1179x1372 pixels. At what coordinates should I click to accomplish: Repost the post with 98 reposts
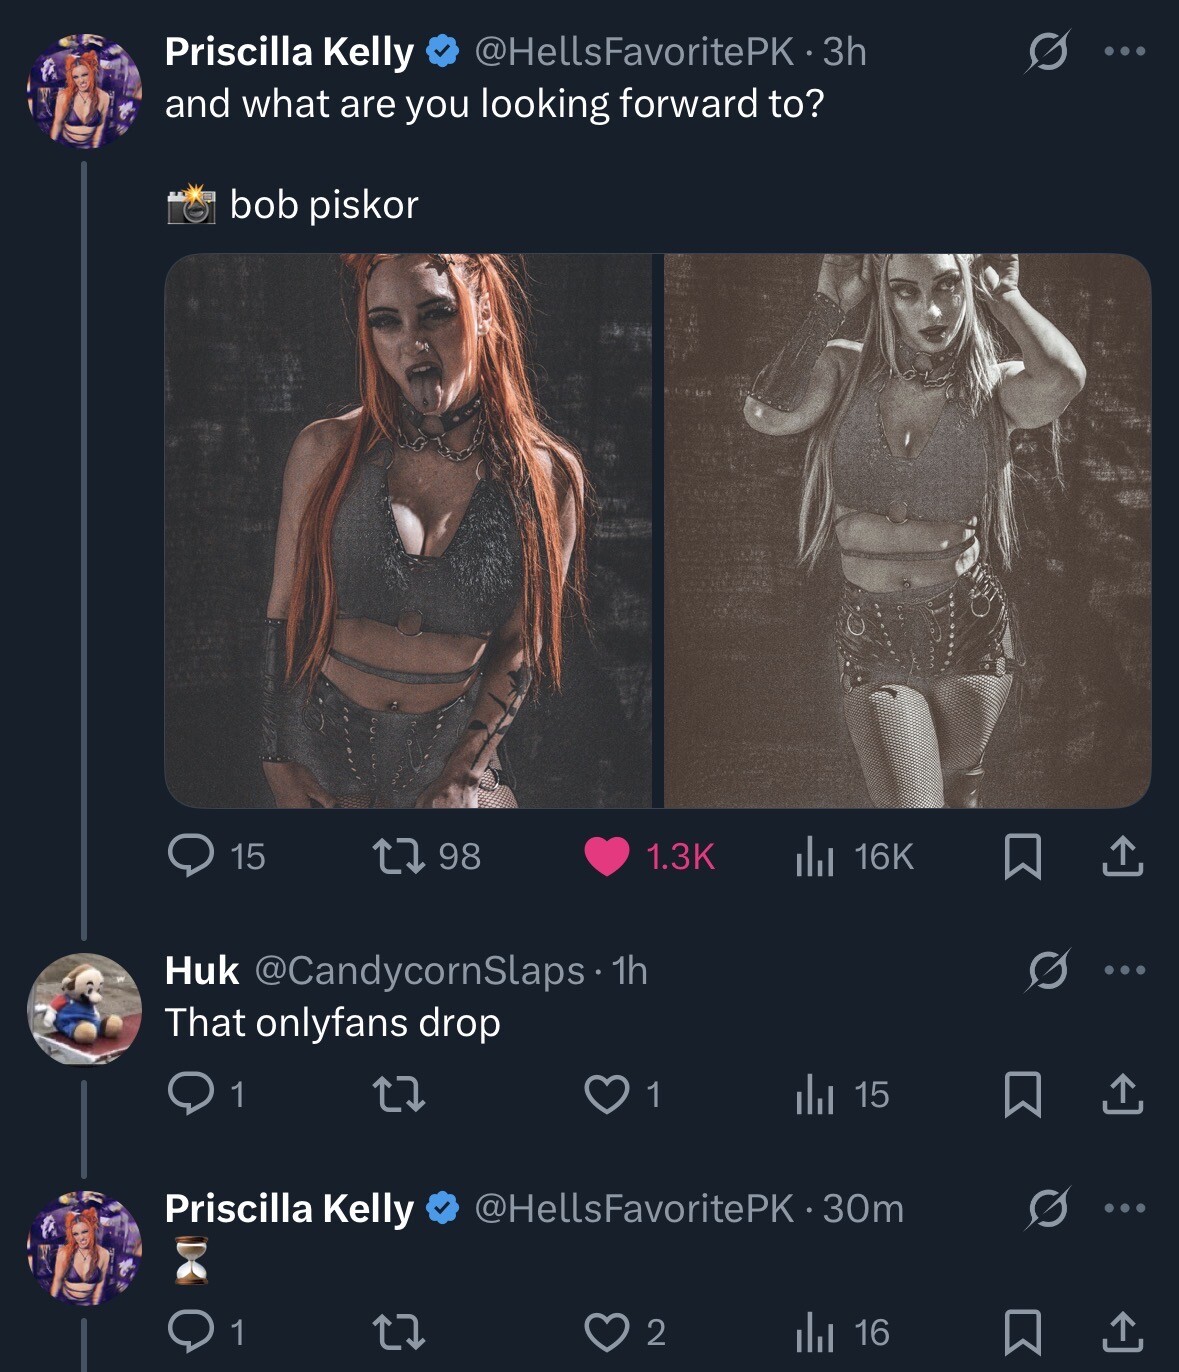coord(398,856)
